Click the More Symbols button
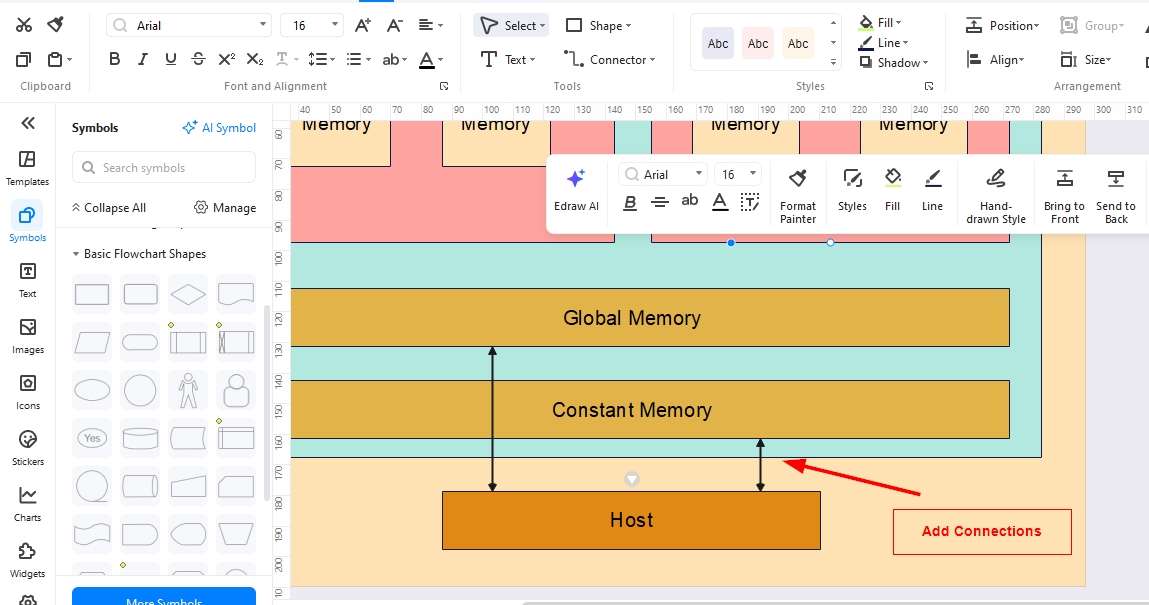Screen dimensions: 1149x605 (163, 597)
